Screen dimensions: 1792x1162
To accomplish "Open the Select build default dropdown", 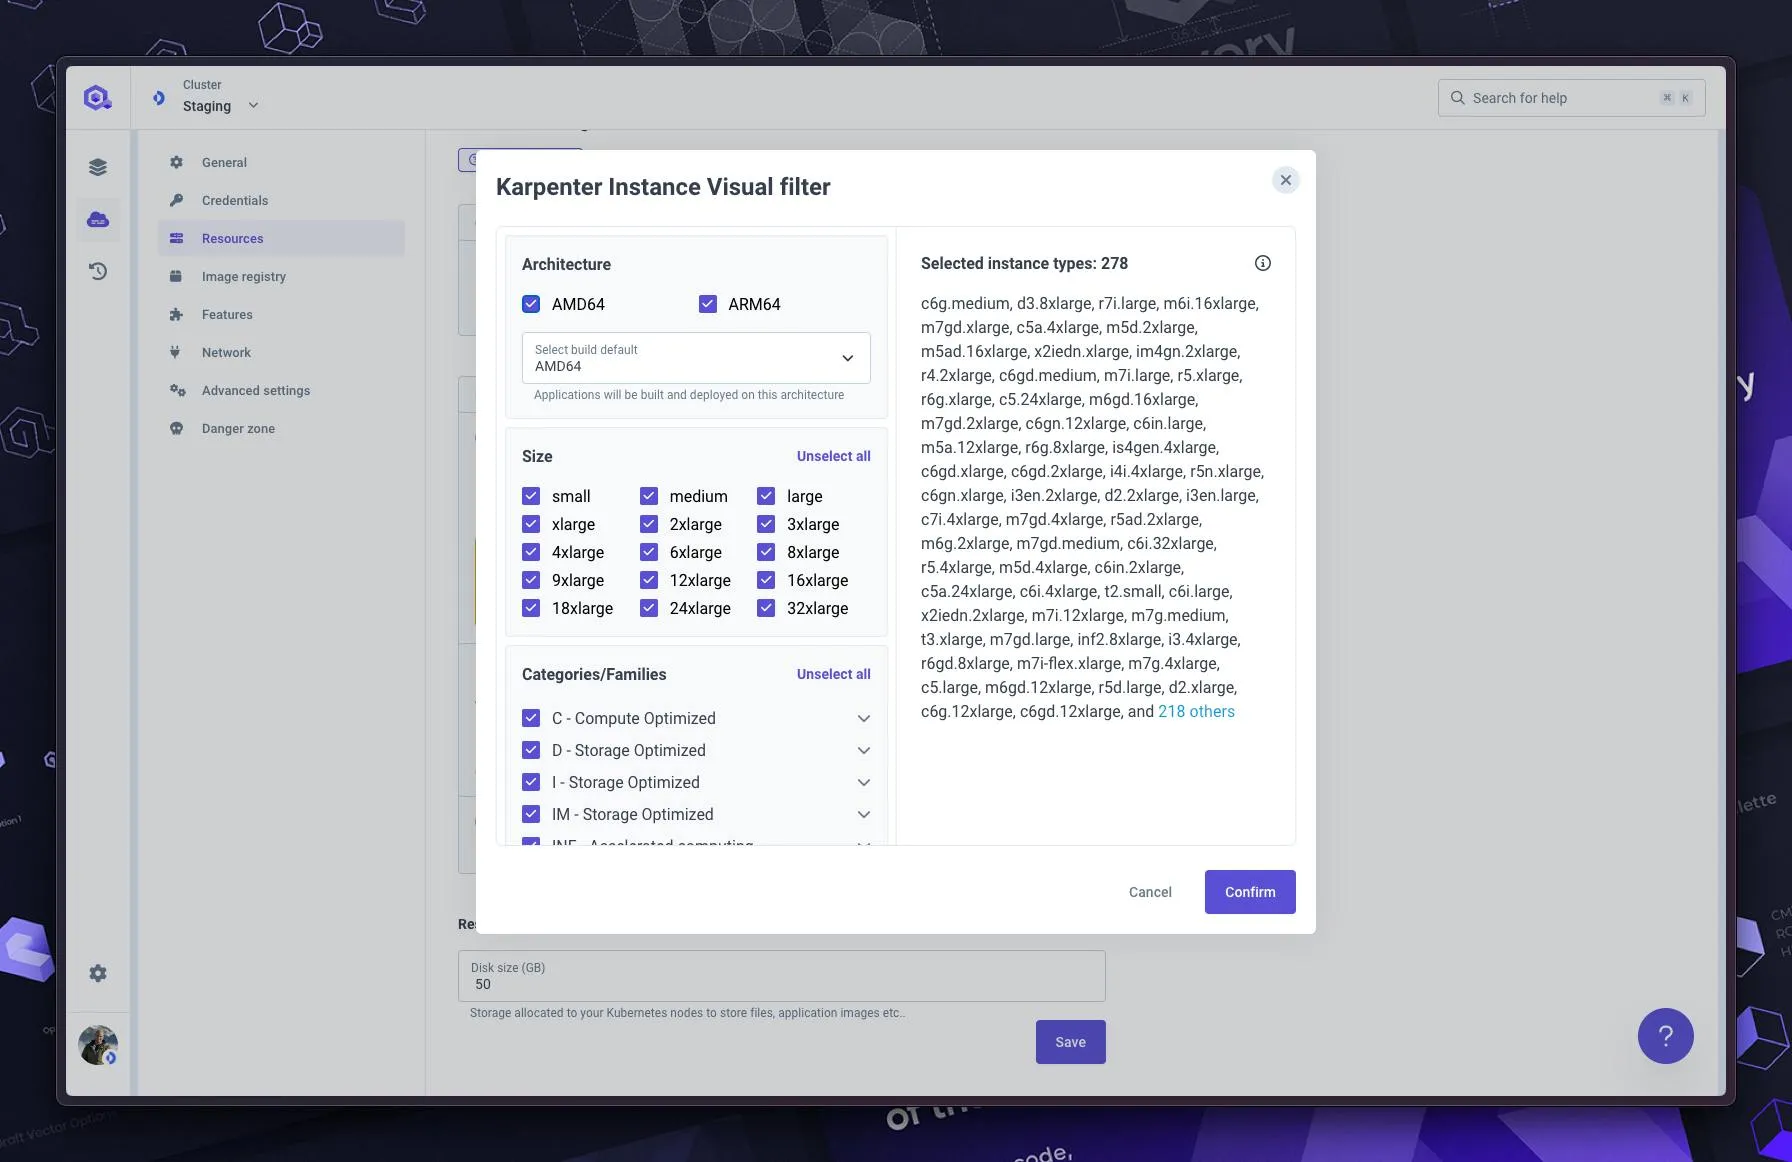I will pyautogui.click(x=696, y=358).
